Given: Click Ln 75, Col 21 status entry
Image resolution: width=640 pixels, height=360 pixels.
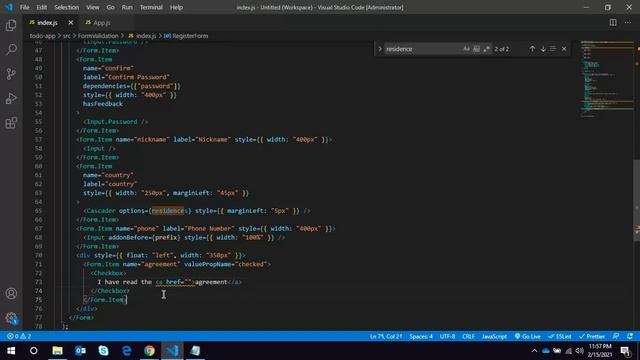Looking at the screenshot, I should tap(386, 336).
